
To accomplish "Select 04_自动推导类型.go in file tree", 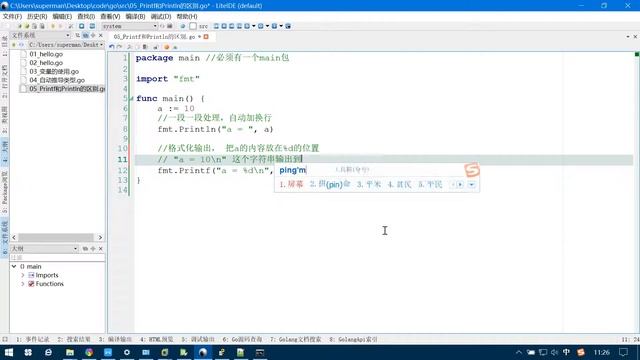I will (57, 80).
